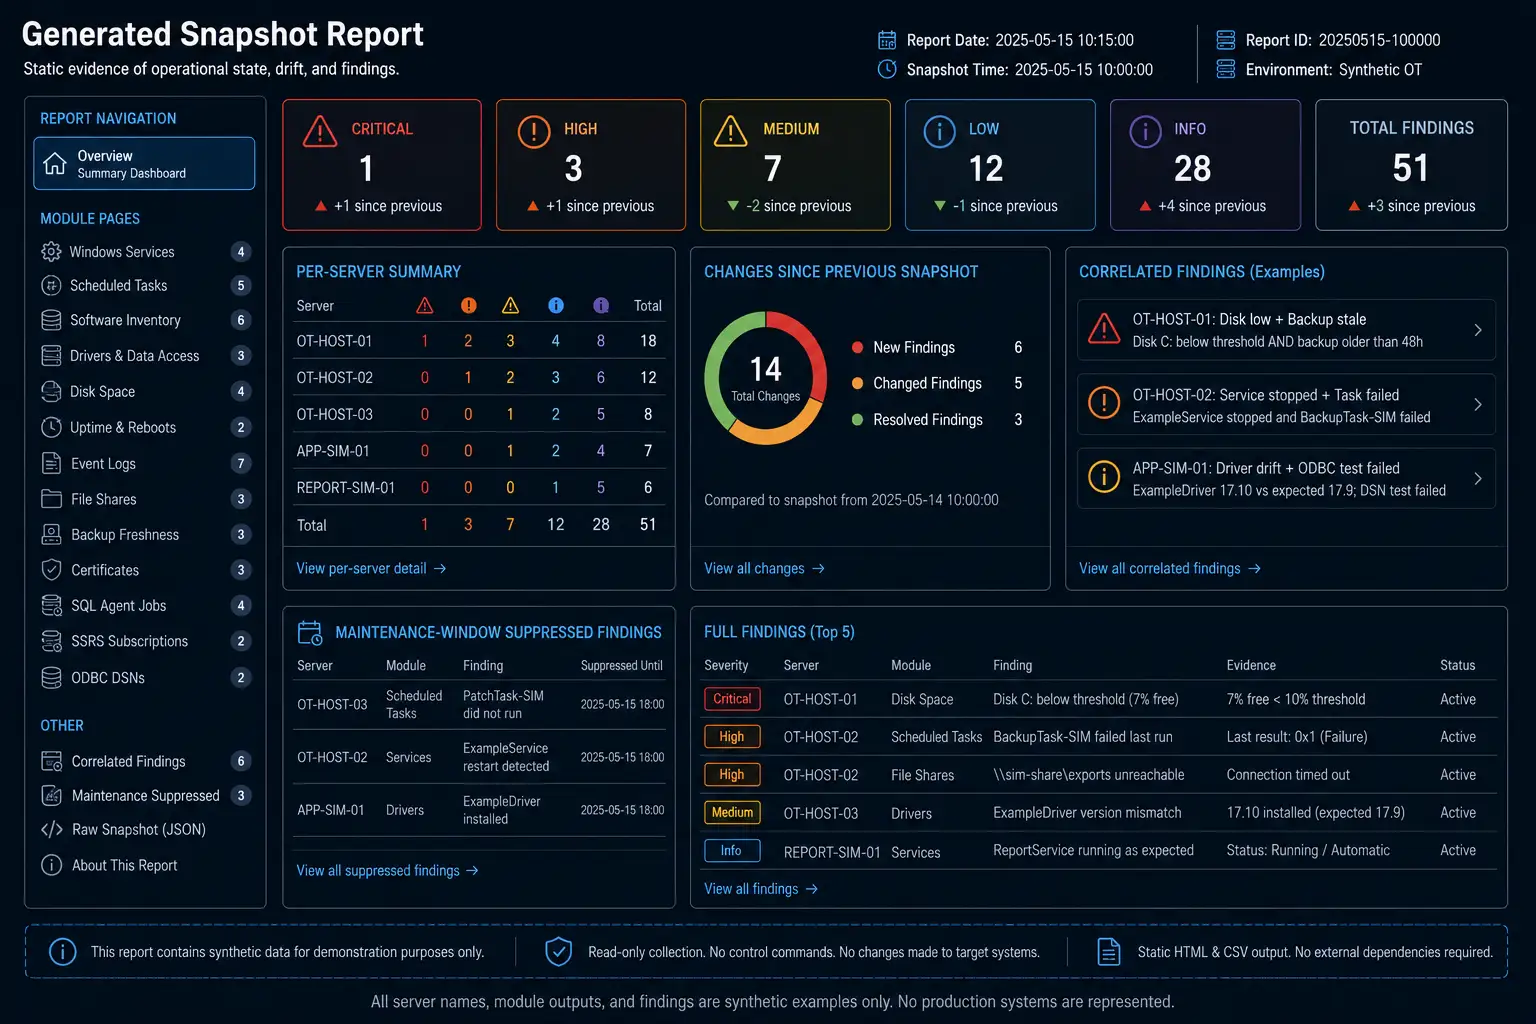Follow the View all suppressed findings link

coord(388,871)
